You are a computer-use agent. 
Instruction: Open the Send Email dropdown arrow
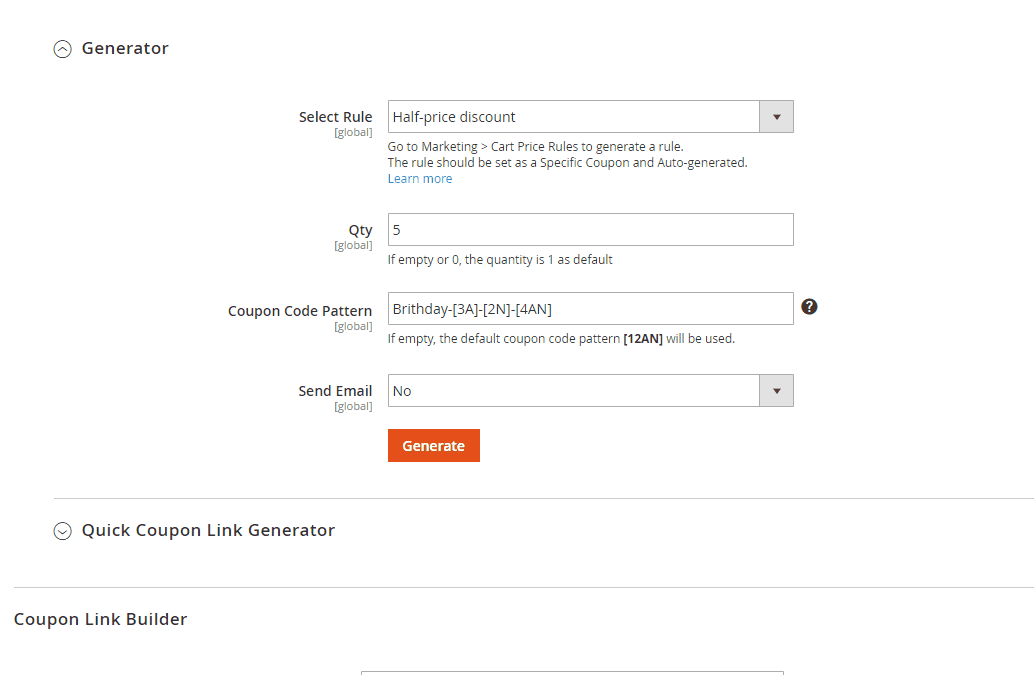(x=776, y=391)
